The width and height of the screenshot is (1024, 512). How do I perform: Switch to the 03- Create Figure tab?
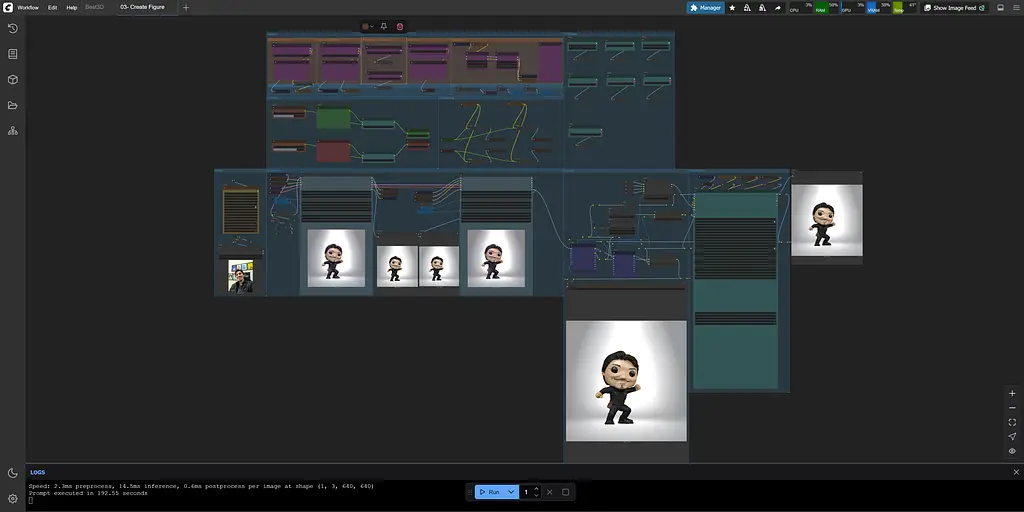coord(142,7)
